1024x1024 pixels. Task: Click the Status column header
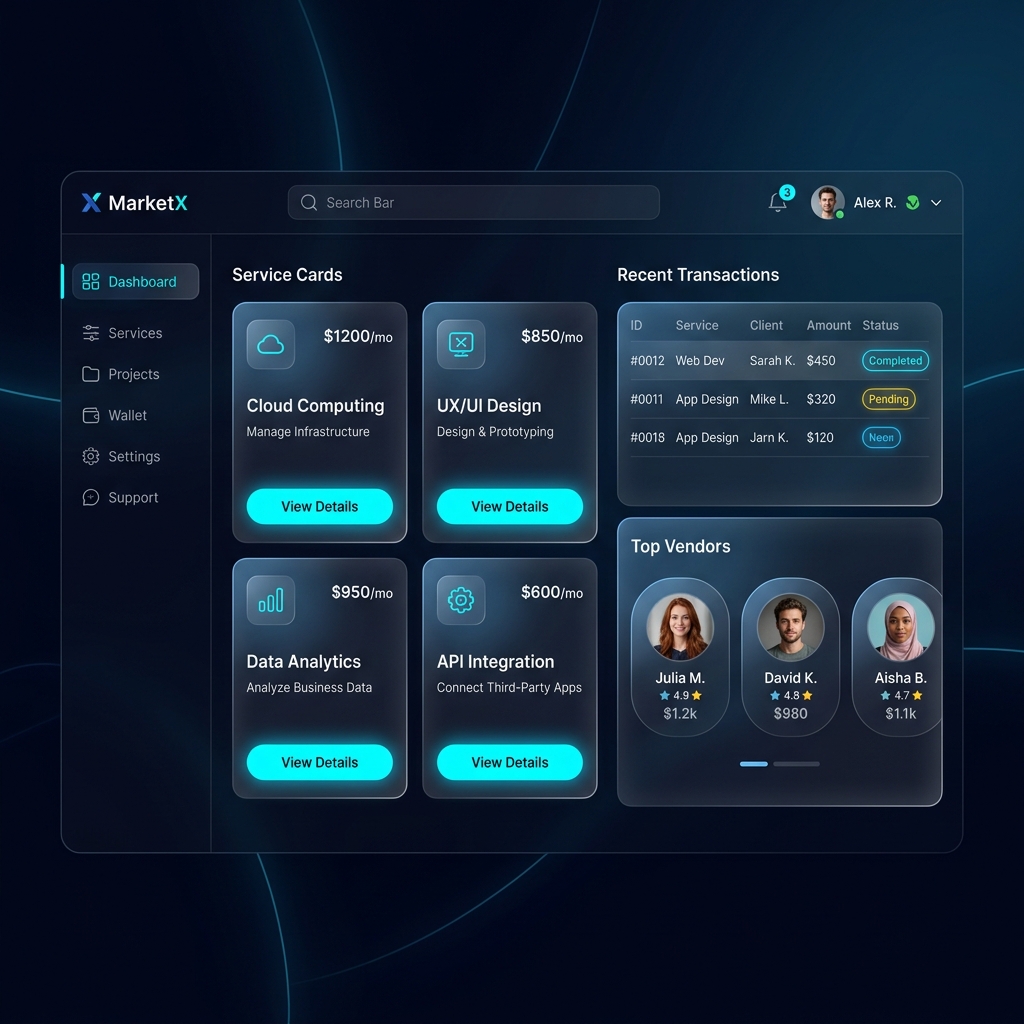(x=880, y=325)
